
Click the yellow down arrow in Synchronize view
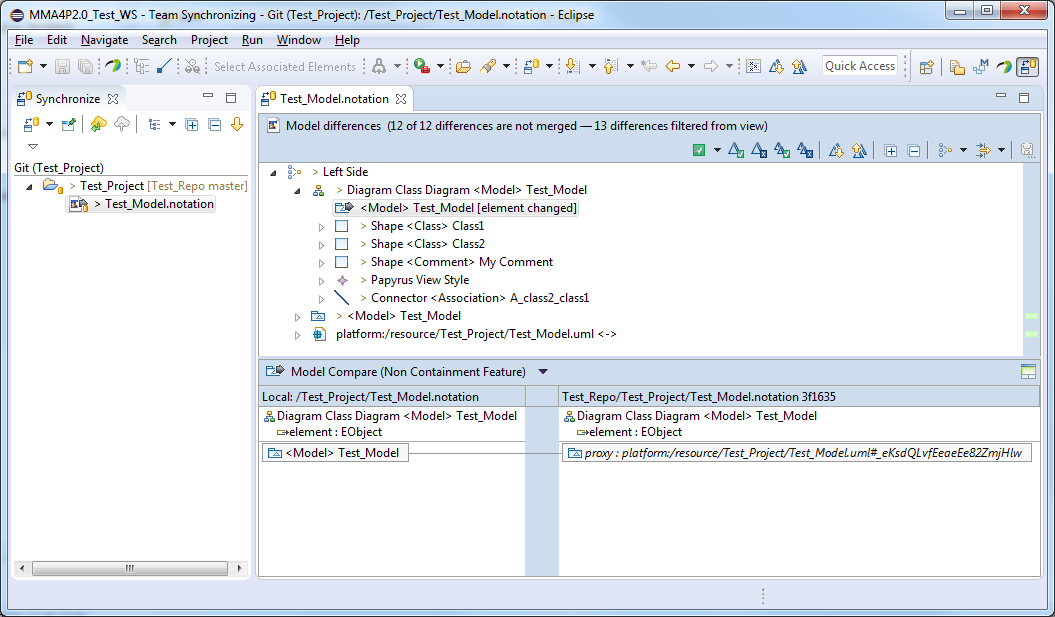[x=237, y=124]
